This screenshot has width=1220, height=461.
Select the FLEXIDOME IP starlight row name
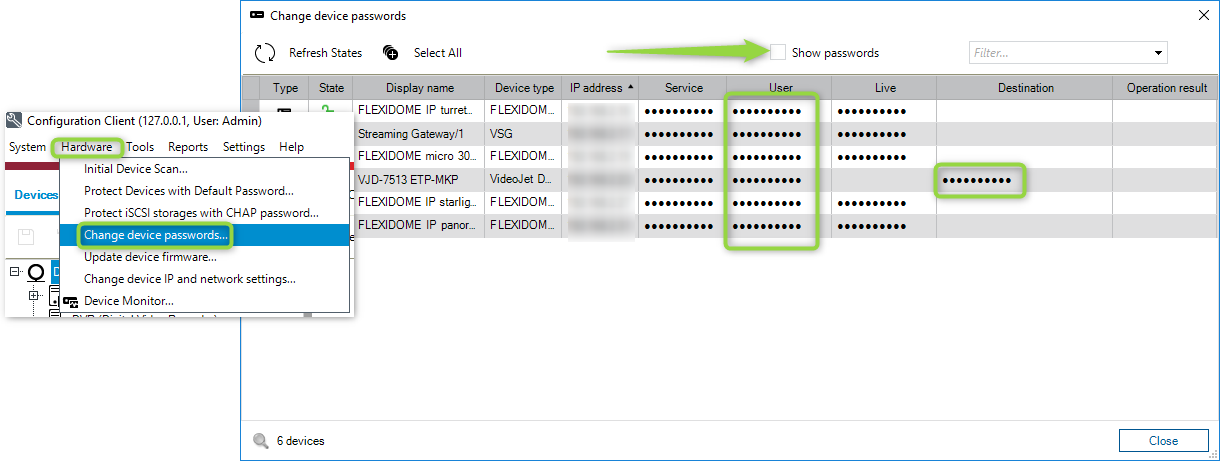[x=419, y=203]
